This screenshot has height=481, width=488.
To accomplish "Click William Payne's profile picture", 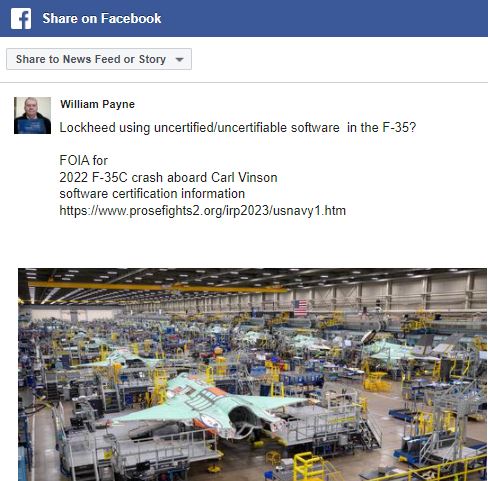I will point(32,115).
